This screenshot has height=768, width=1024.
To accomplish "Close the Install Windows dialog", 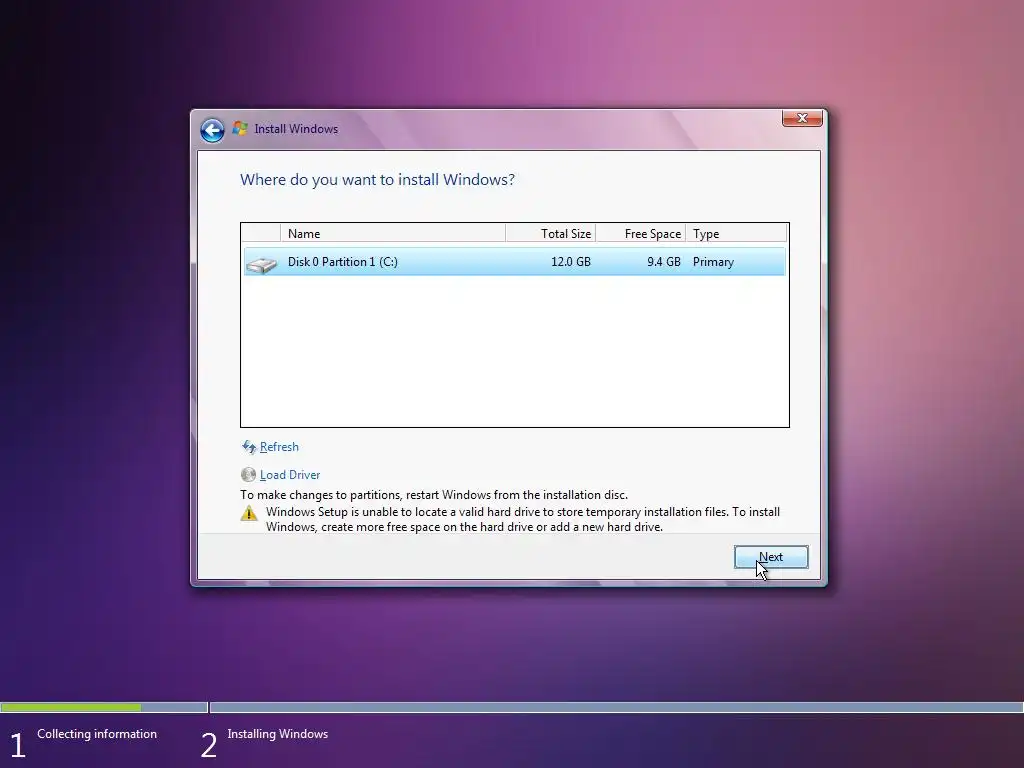I will (802, 118).
